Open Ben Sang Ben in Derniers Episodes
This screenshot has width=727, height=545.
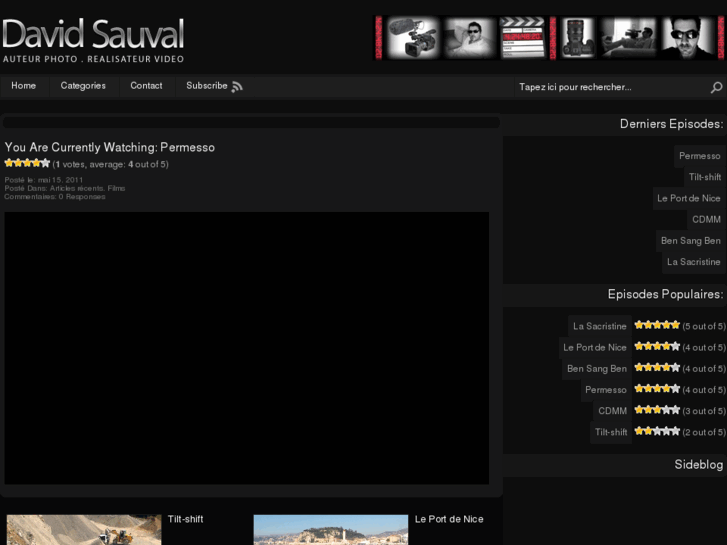[x=690, y=241]
